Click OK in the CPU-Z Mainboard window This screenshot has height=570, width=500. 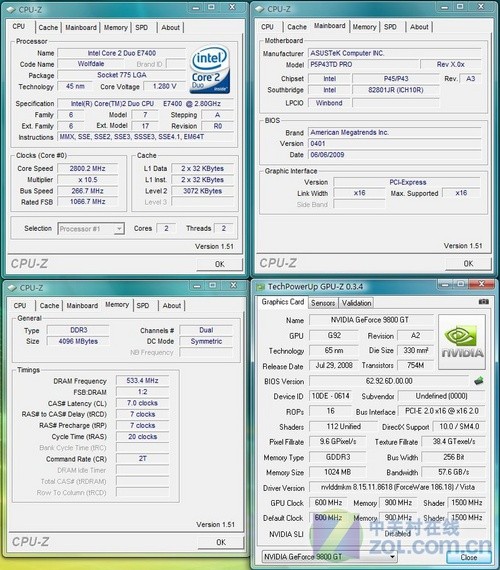click(468, 264)
